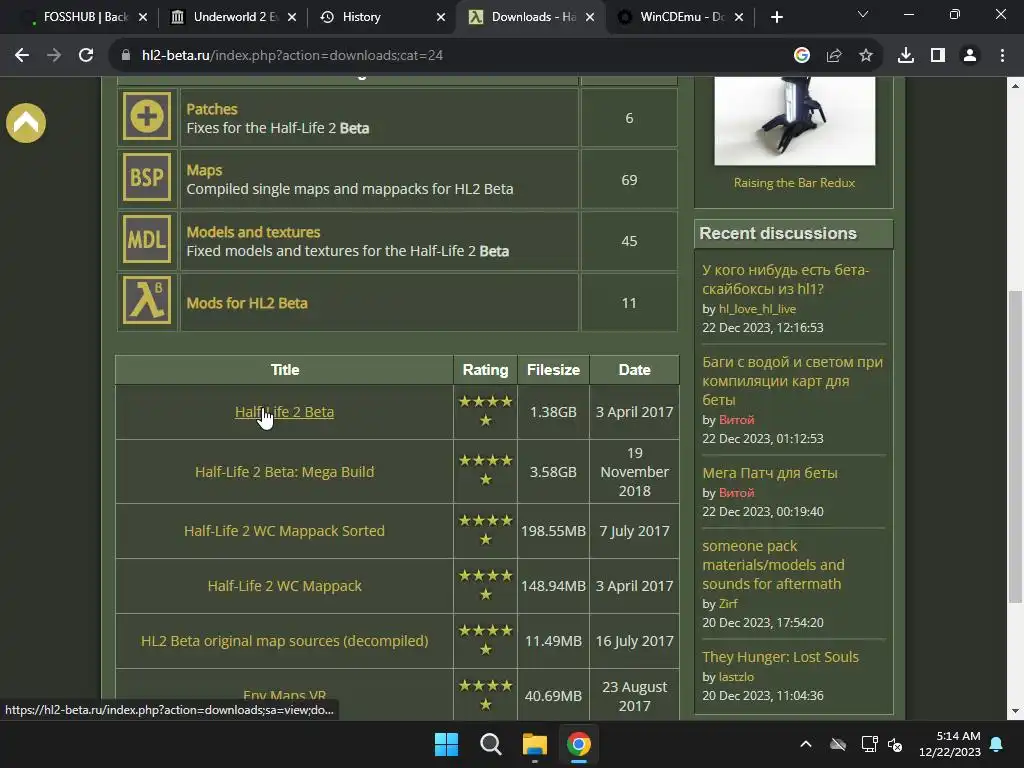The image size is (1024, 768).
Task: Click the lambda Mods for HL2 Beta icon
Action: 147,300
